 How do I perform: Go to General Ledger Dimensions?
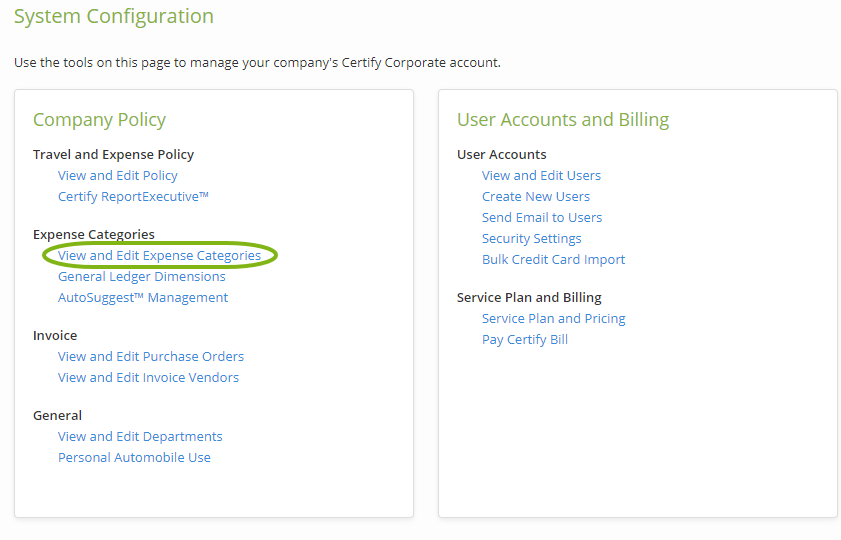[x=141, y=276]
